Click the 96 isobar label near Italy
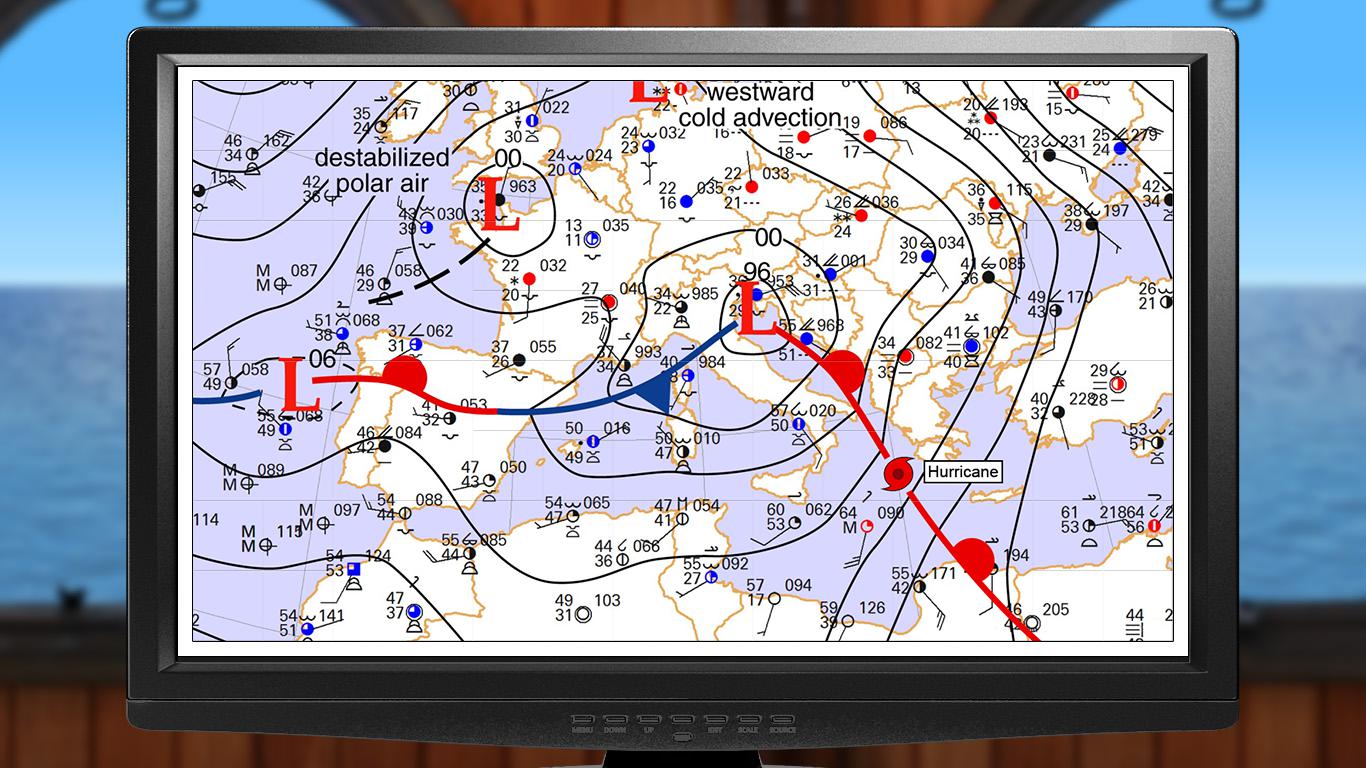This screenshot has height=768, width=1366. tap(757, 272)
